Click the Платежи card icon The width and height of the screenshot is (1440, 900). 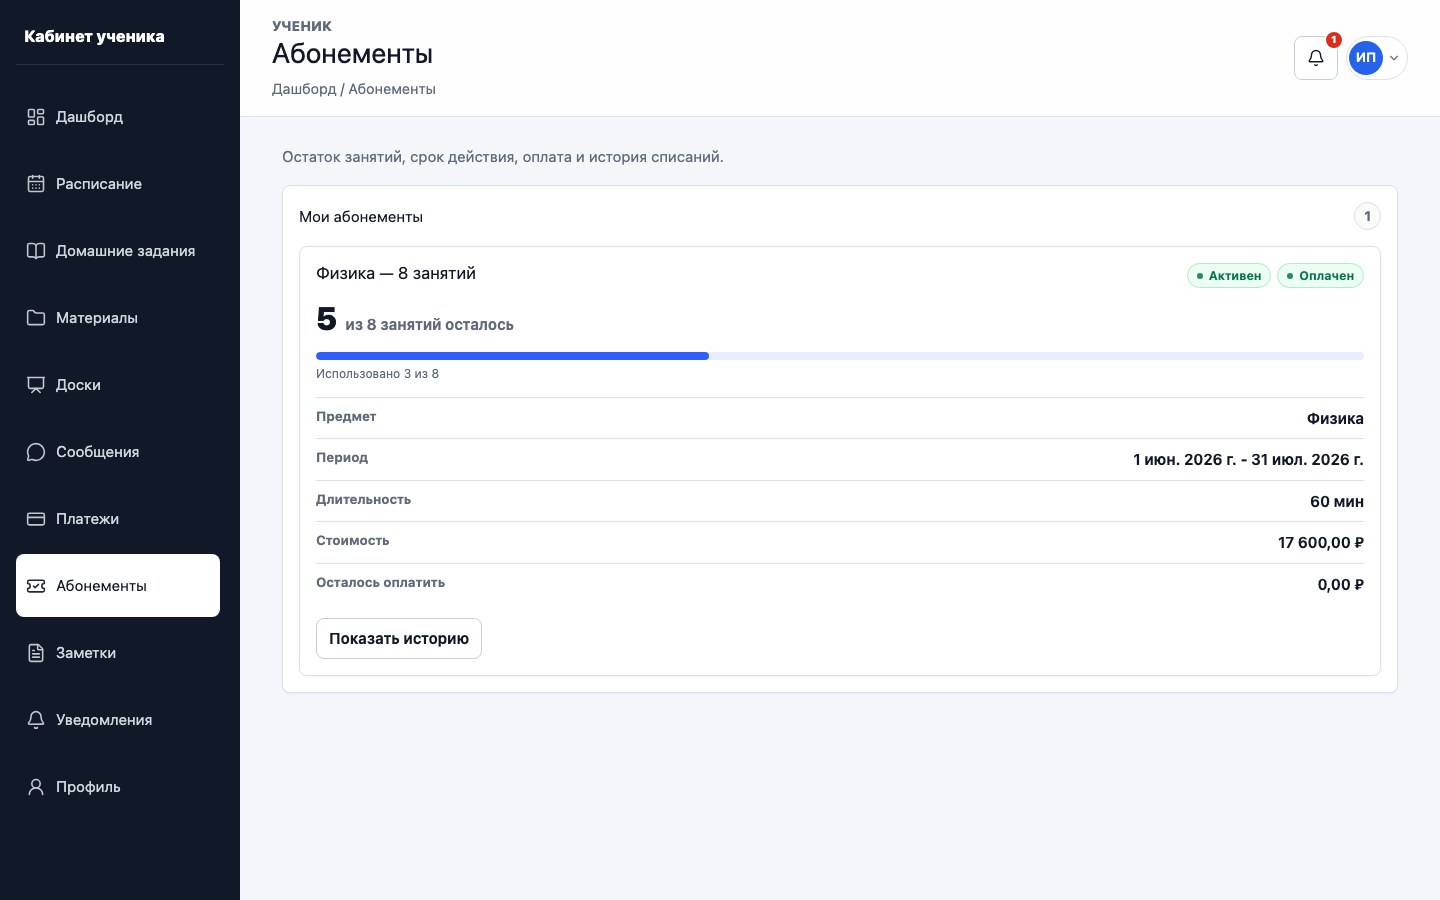[36, 519]
